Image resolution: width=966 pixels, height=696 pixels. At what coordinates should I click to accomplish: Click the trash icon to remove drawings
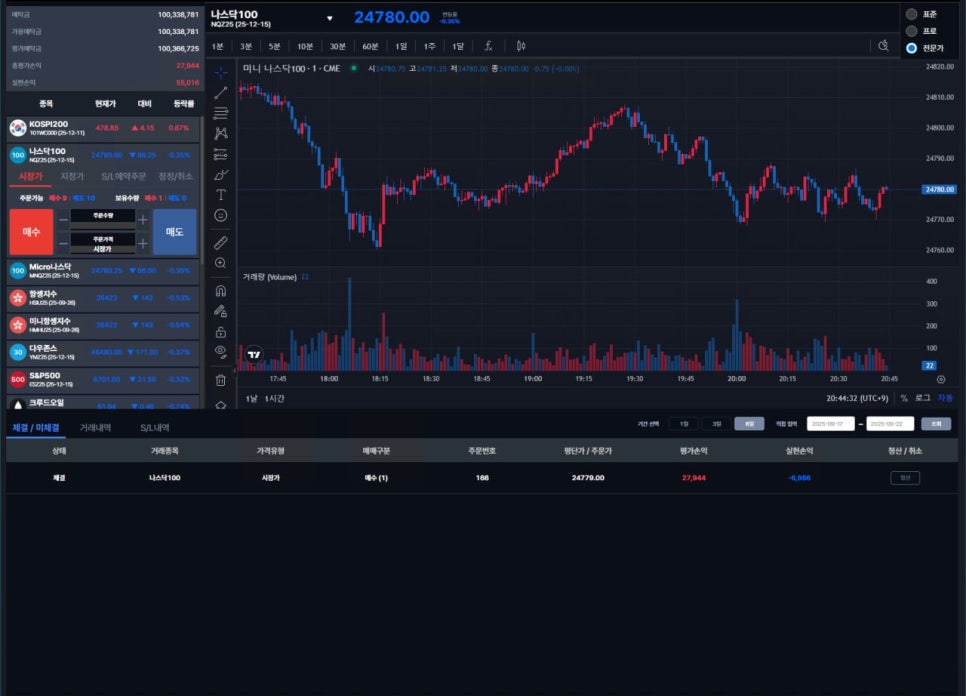coord(221,380)
